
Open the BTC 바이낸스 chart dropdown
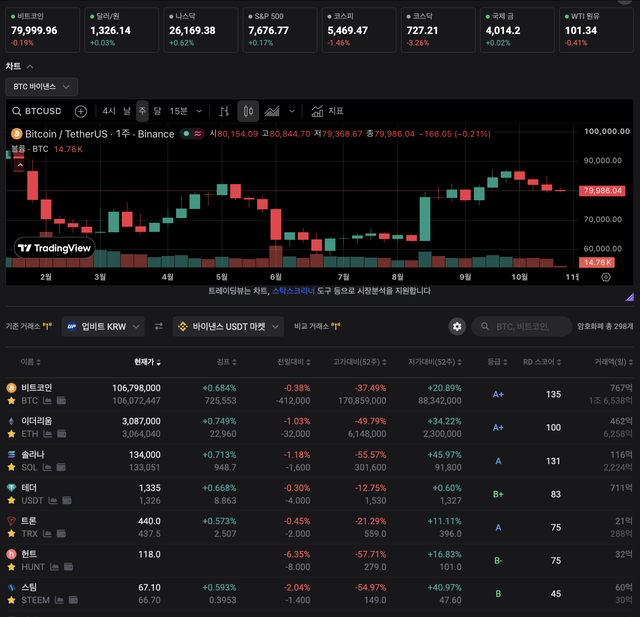click(x=42, y=87)
